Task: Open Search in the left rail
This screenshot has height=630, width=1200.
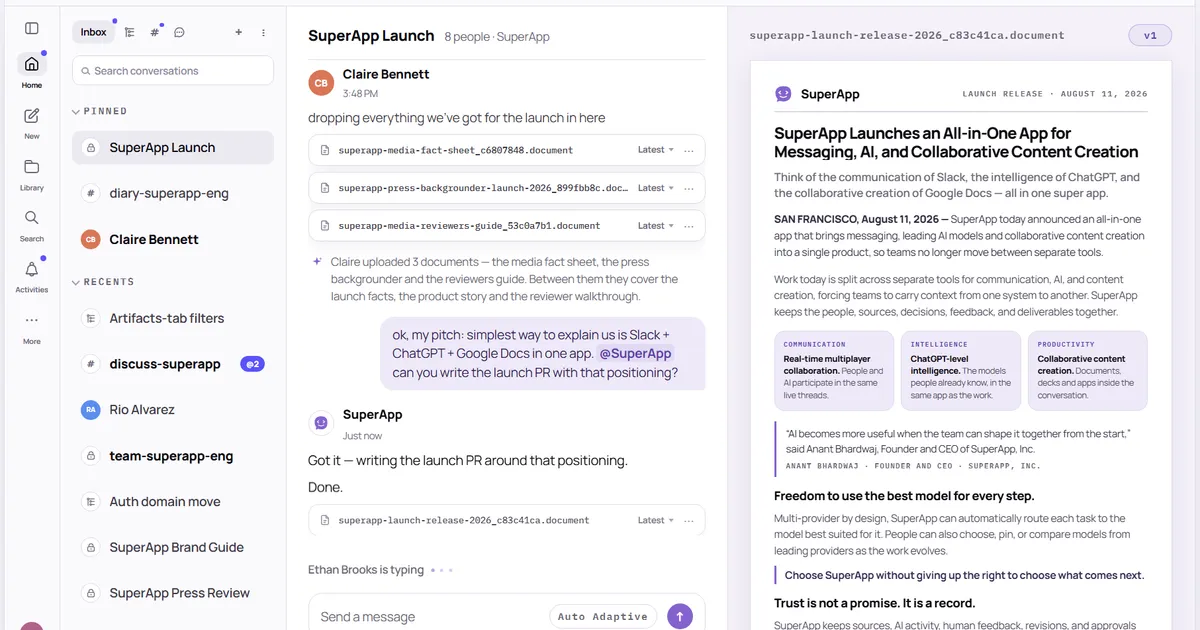Action: click(x=32, y=224)
